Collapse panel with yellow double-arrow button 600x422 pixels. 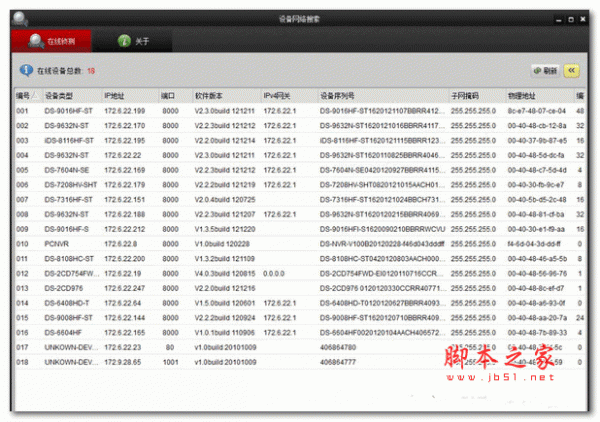tap(572, 71)
